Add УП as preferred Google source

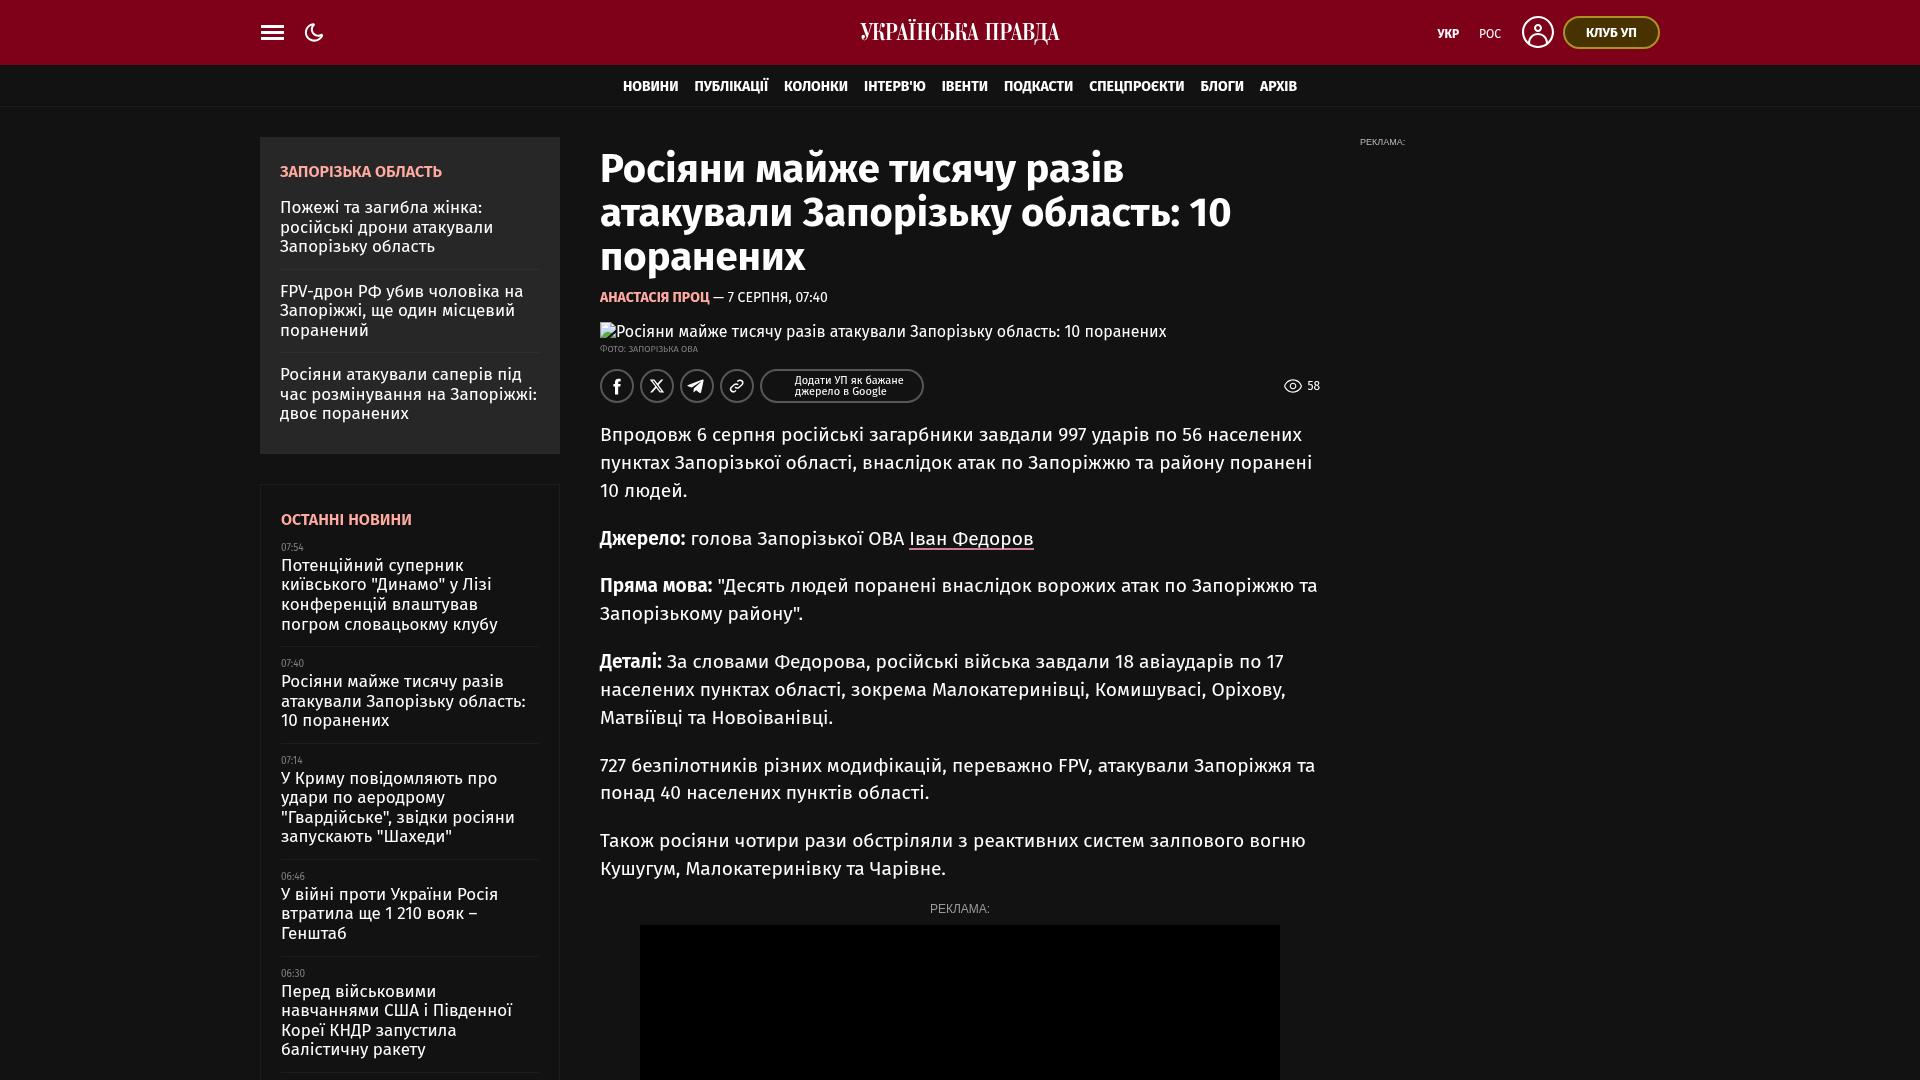pos(842,386)
